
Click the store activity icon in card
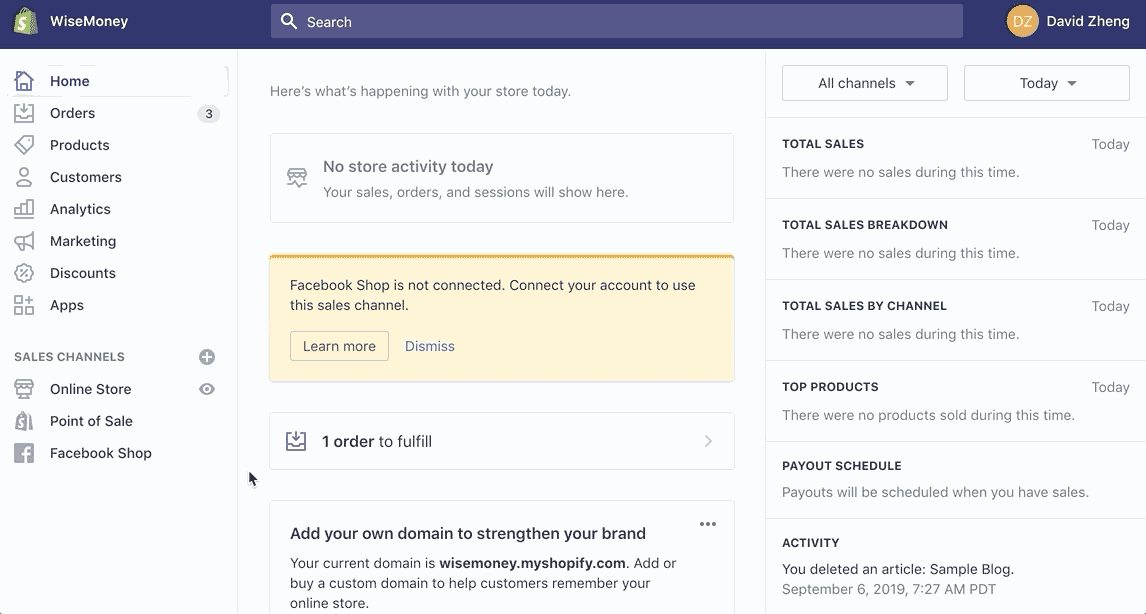[297, 178]
